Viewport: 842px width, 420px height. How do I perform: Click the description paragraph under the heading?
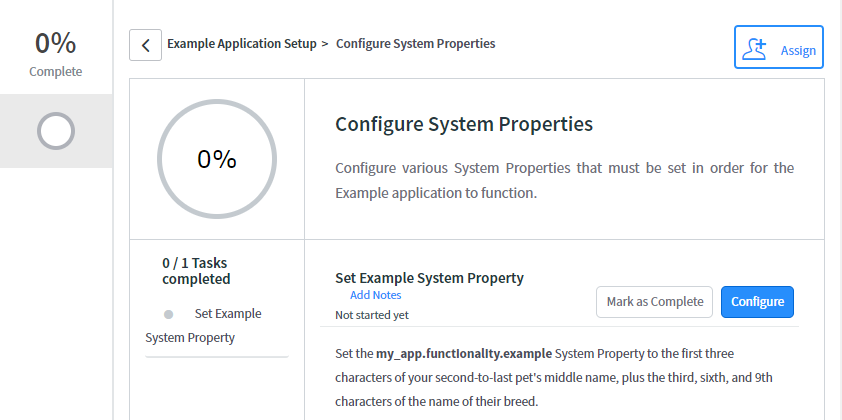point(564,180)
